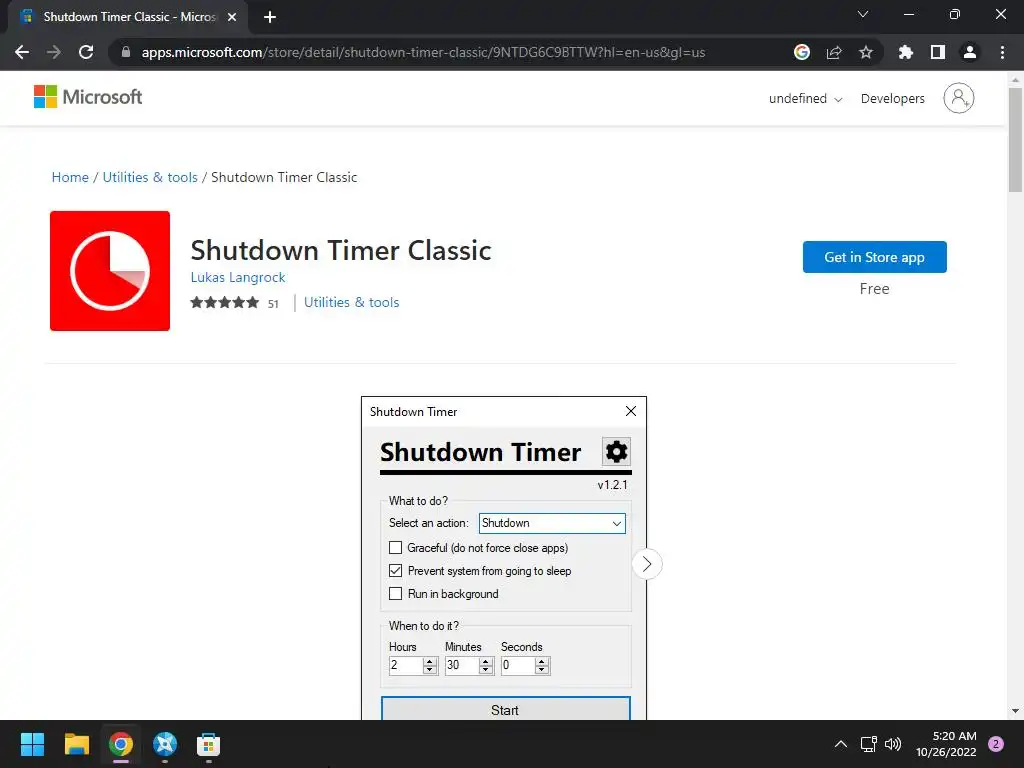
Task: Bookmark this page with the star icon
Action: point(866,52)
